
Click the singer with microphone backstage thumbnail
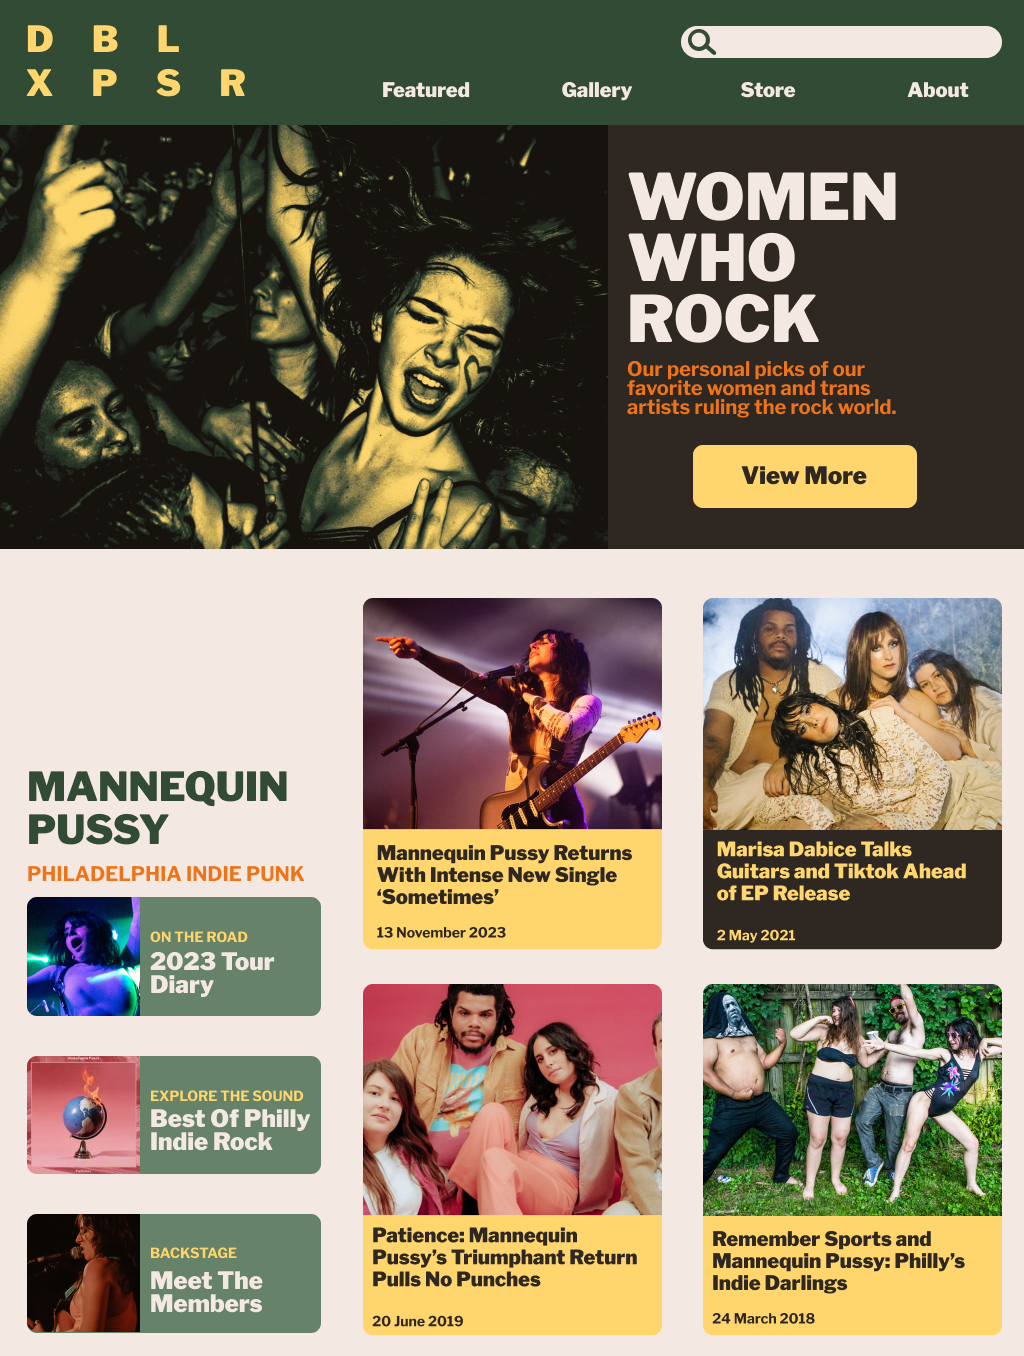(84, 1273)
